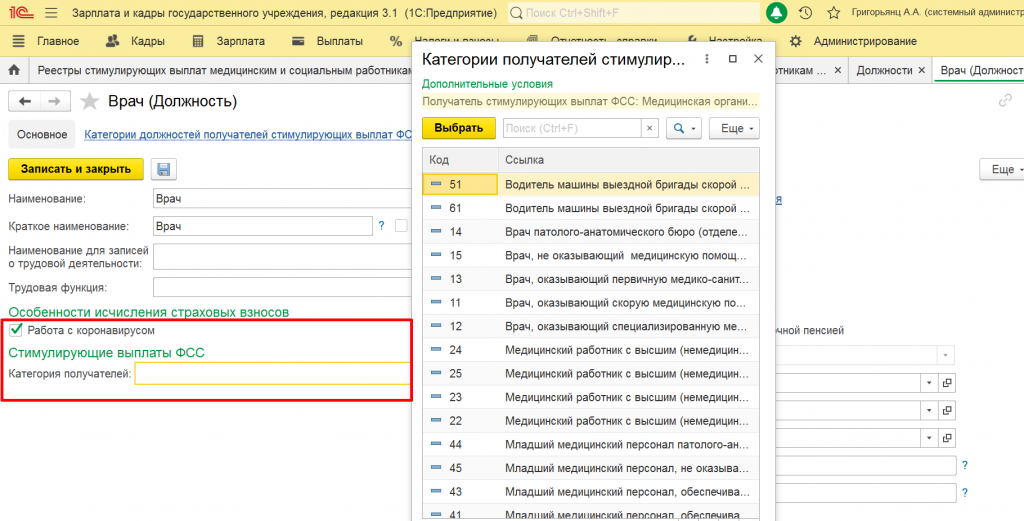Viewport: 1024px width, 521px height.
Task: Click the notifications bell icon
Action: pyautogui.click(x=777, y=13)
